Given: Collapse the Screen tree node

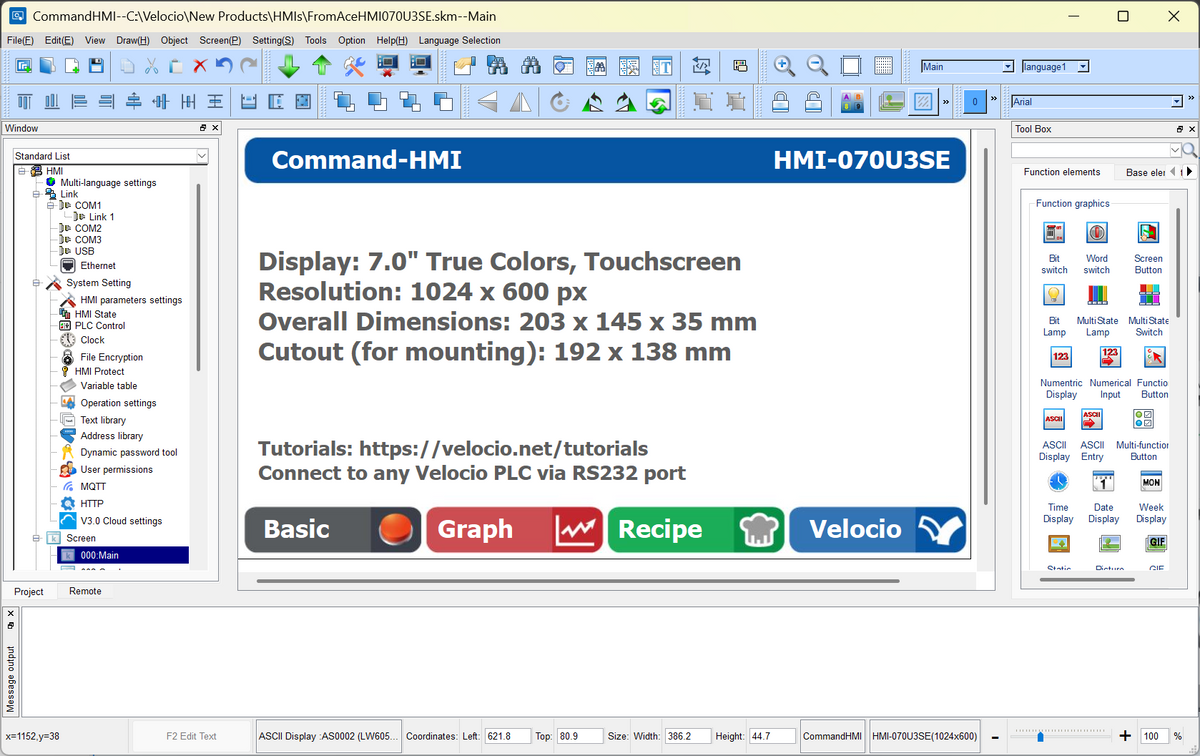Looking at the screenshot, I should click(x=36, y=538).
